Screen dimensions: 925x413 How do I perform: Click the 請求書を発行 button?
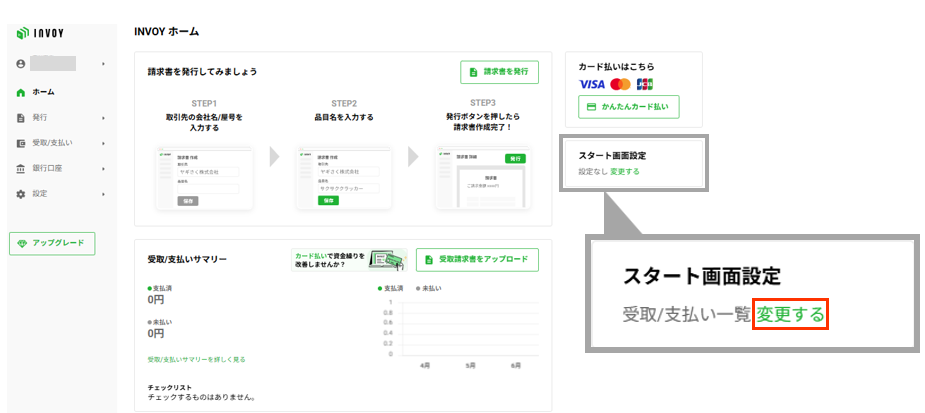pos(499,72)
